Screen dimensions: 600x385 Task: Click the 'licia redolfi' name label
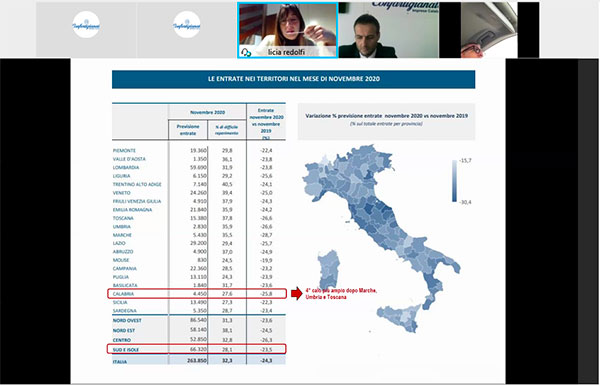pyautogui.click(x=286, y=52)
